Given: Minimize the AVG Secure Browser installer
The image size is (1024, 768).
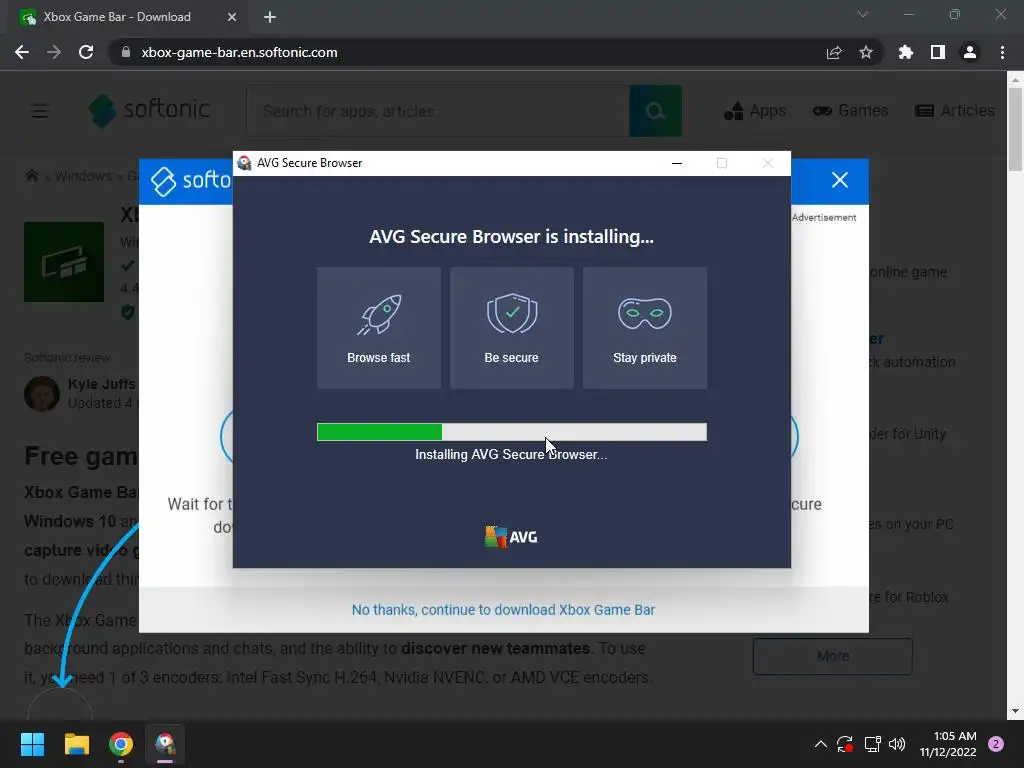Looking at the screenshot, I should (677, 163).
